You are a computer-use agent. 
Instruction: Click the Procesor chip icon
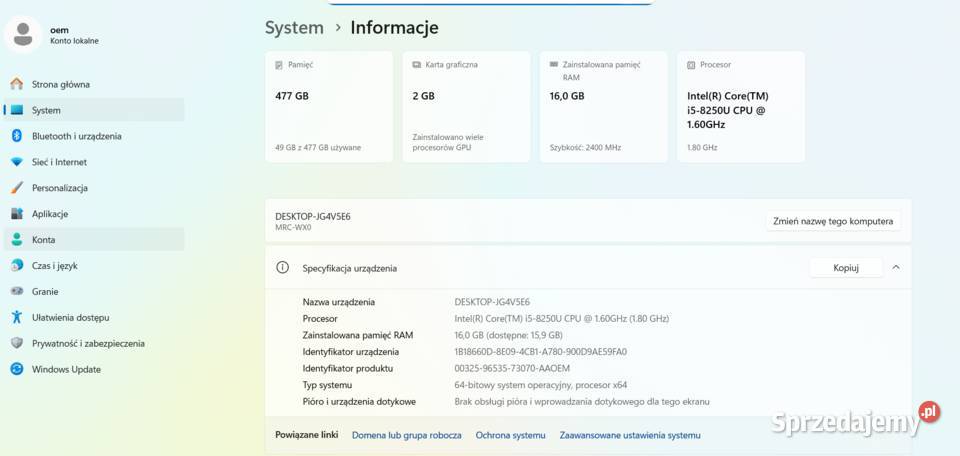click(691, 64)
